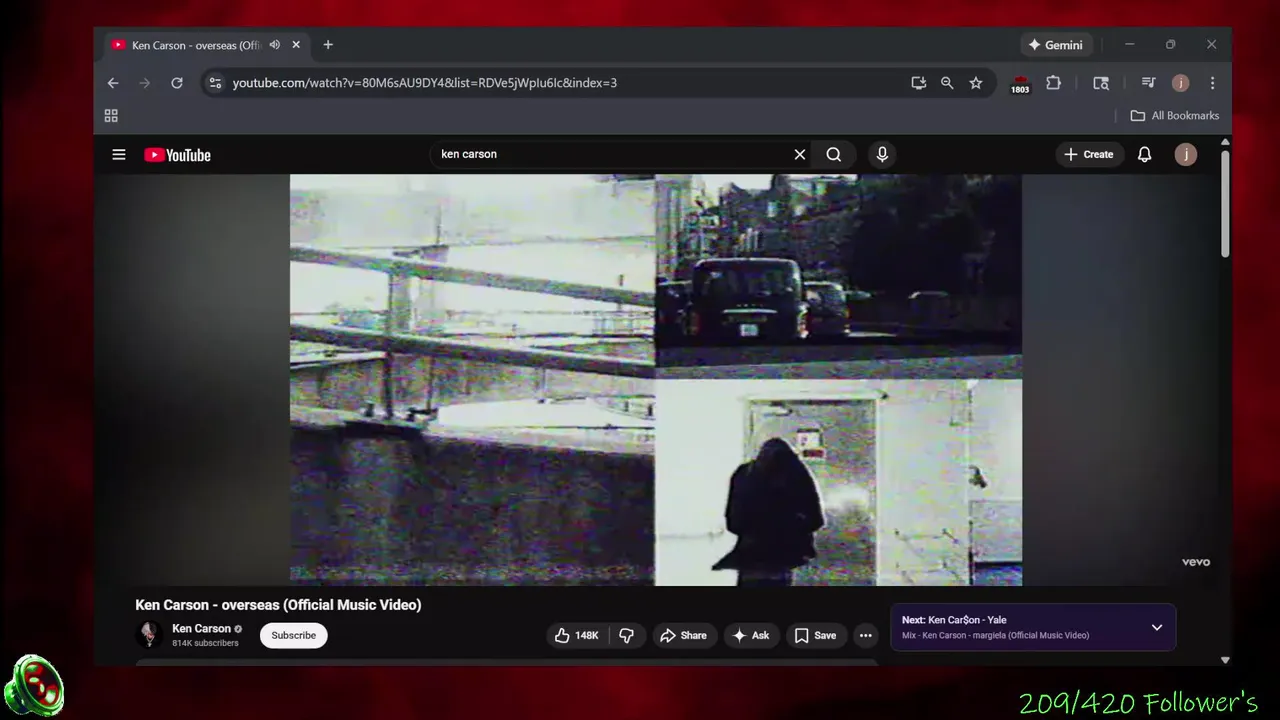Open a new browser tab

point(328,45)
